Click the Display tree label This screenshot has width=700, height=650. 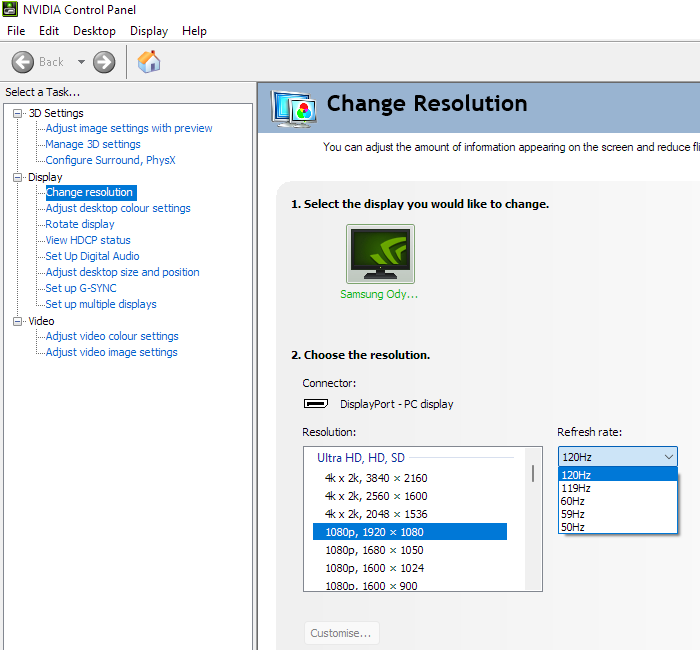click(45, 177)
